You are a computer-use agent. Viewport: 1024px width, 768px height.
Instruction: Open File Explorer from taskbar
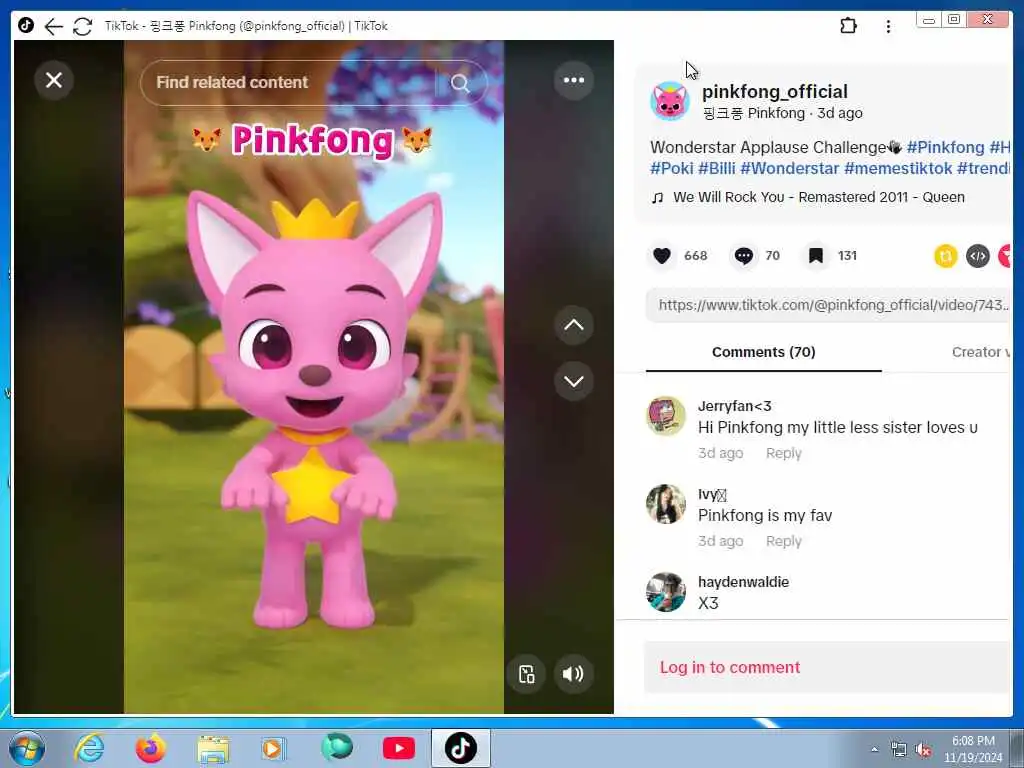[213, 749]
